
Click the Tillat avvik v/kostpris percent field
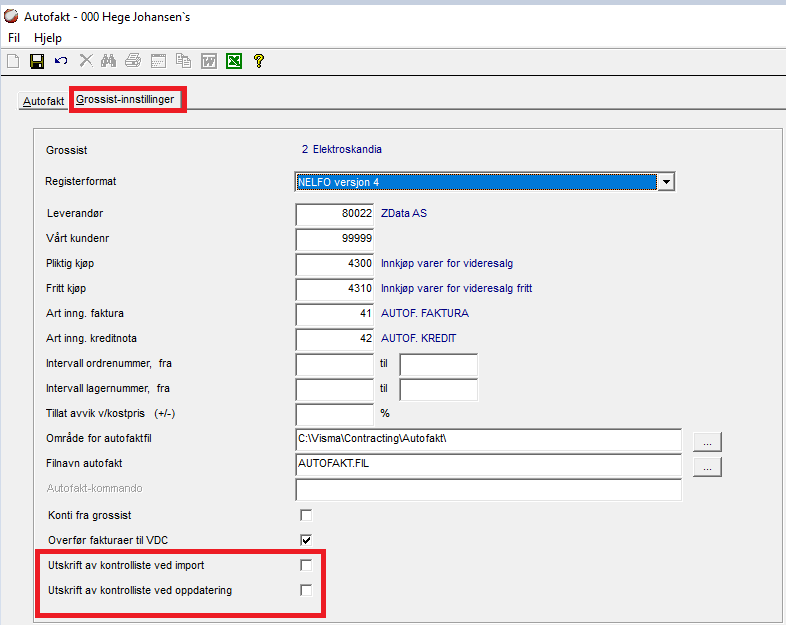coord(335,414)
